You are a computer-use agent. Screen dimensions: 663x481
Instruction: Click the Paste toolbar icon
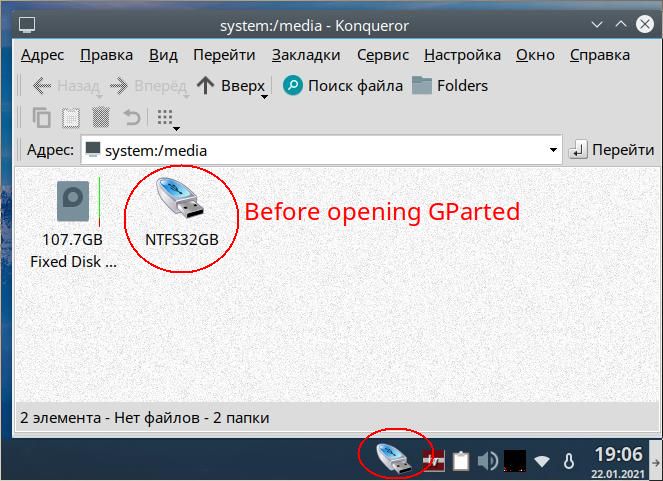click(71, 118)
